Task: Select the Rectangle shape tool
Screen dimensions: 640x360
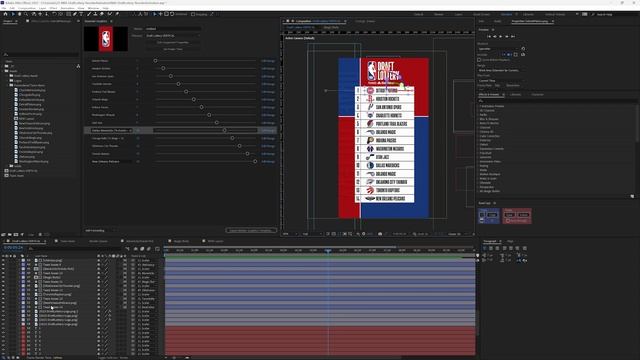Action: pyautogui.click(x=68, y=14)
